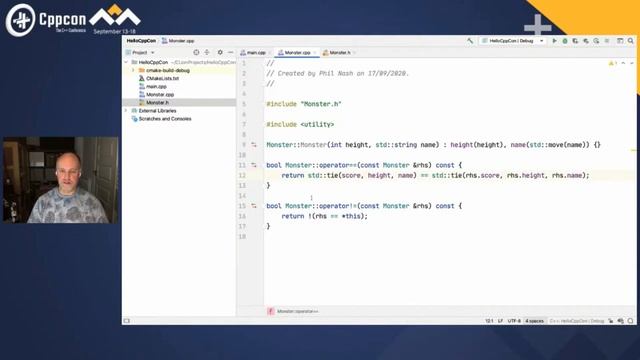Close the Monster.cpp tab
640x360 pixels.
(x=314, y=53)
